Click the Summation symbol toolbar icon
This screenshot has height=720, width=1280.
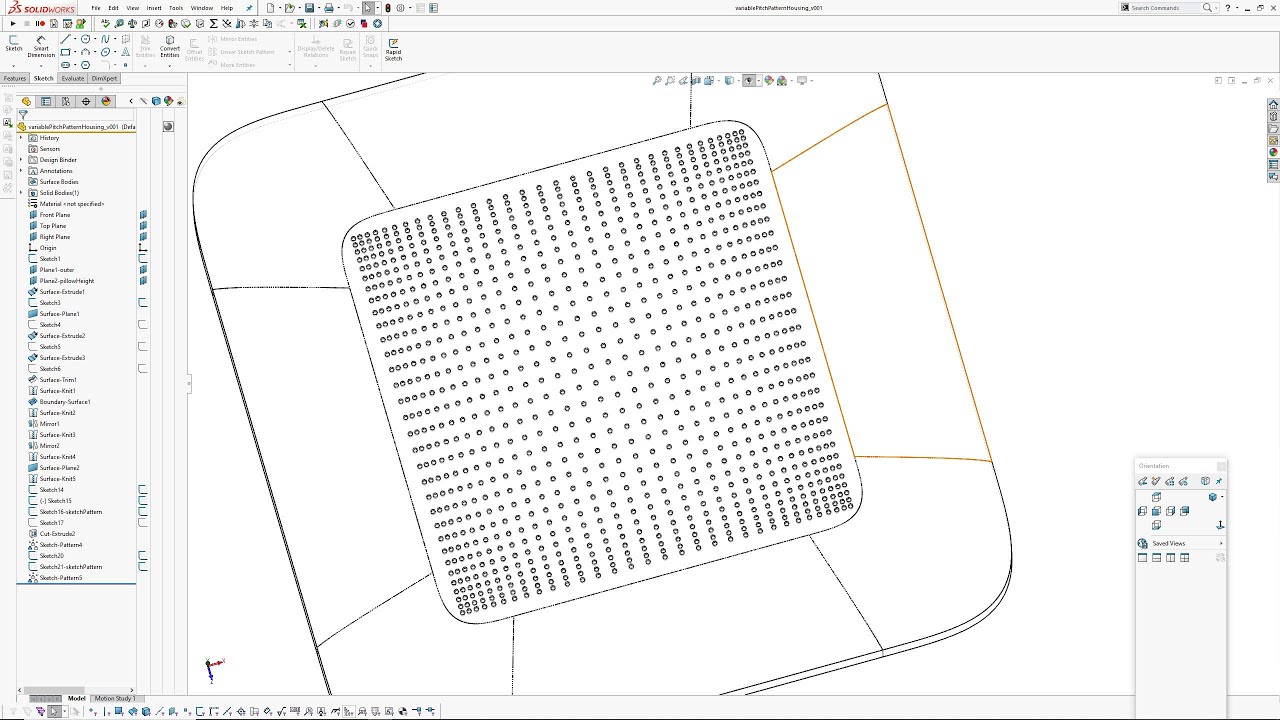coord(213,23)
